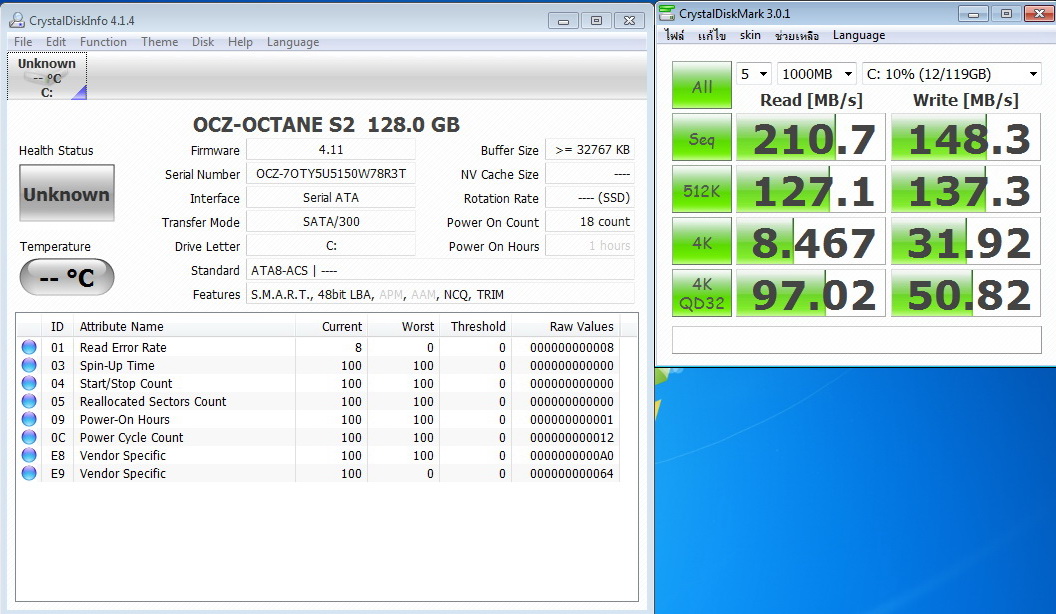Click the blue status dot for Start/Stop Count
Screen dimensions: 1056x614
(29, 383)
